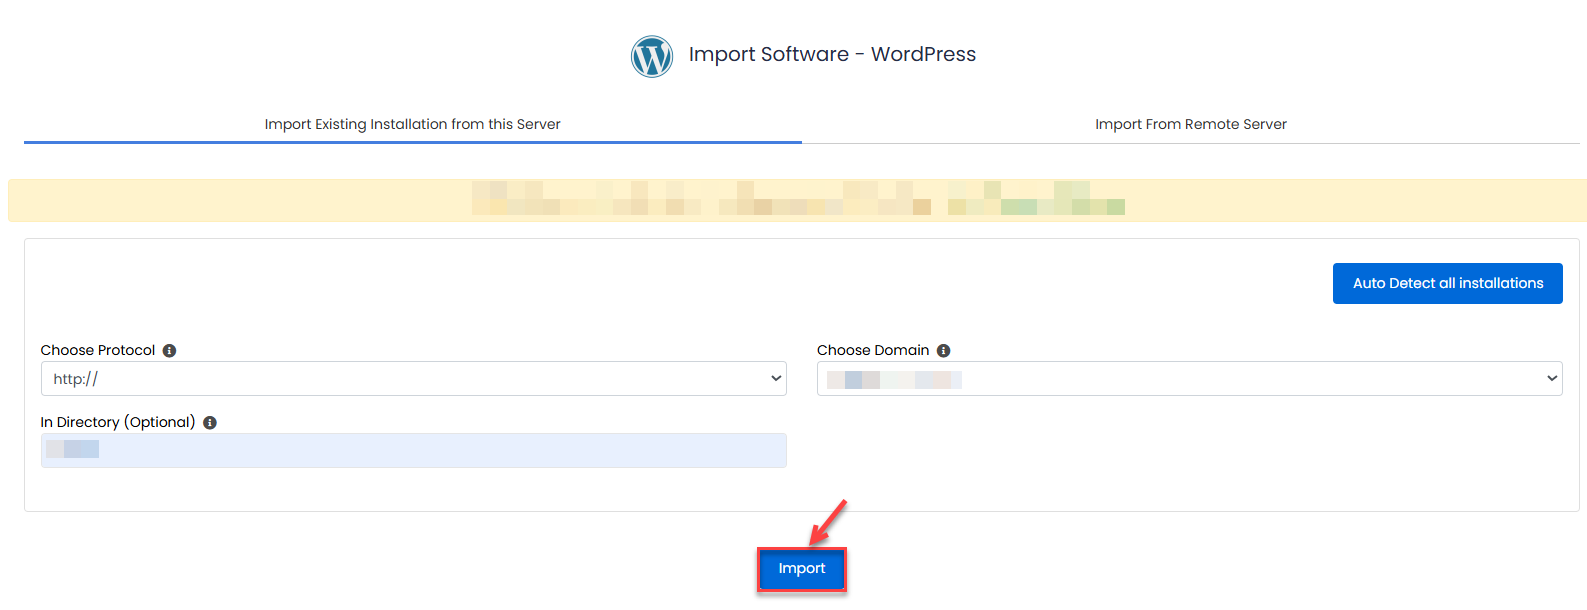
Task: Click the Import button
Action: pos(802,569)
